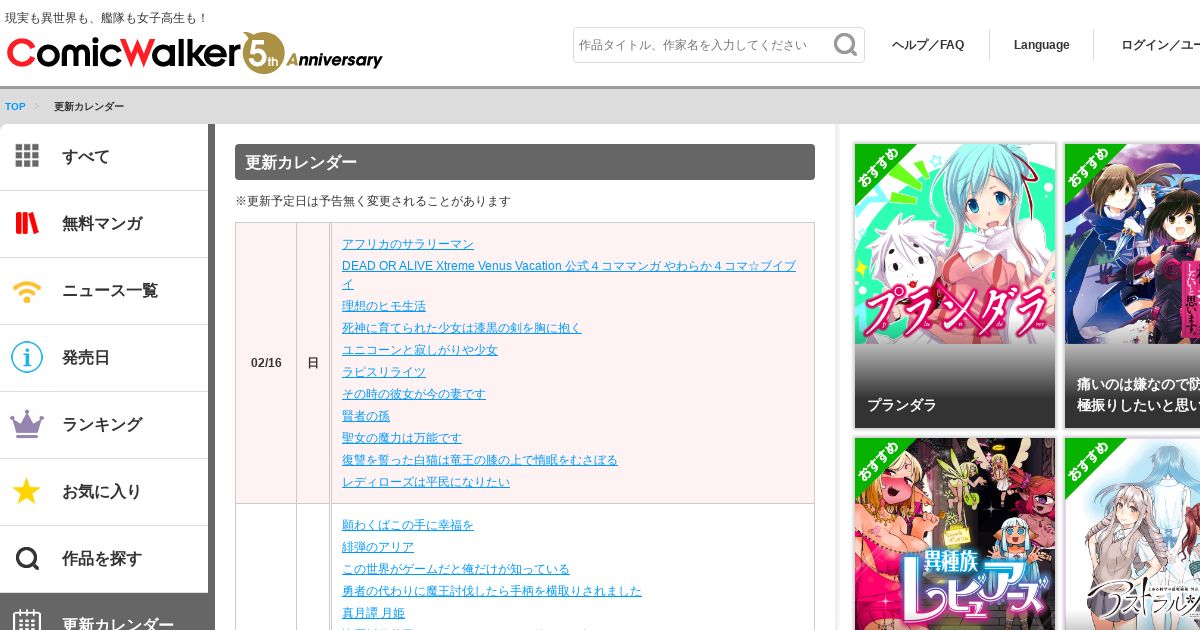This screenshot has width=1200, height=630.
Task: Click the calendar icon for 更新カレンダー
Action: coord(27,622)
